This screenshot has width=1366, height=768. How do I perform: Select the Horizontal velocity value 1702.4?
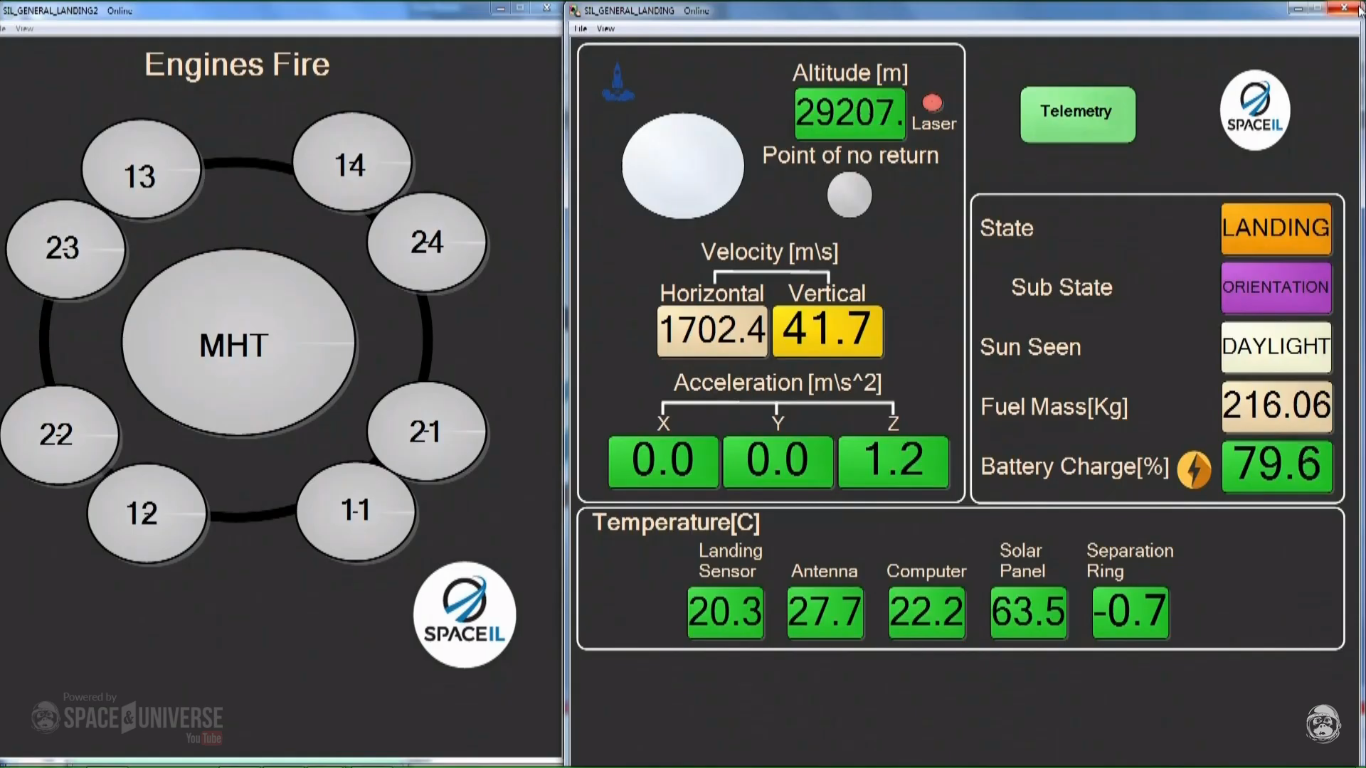pos(713,331)
